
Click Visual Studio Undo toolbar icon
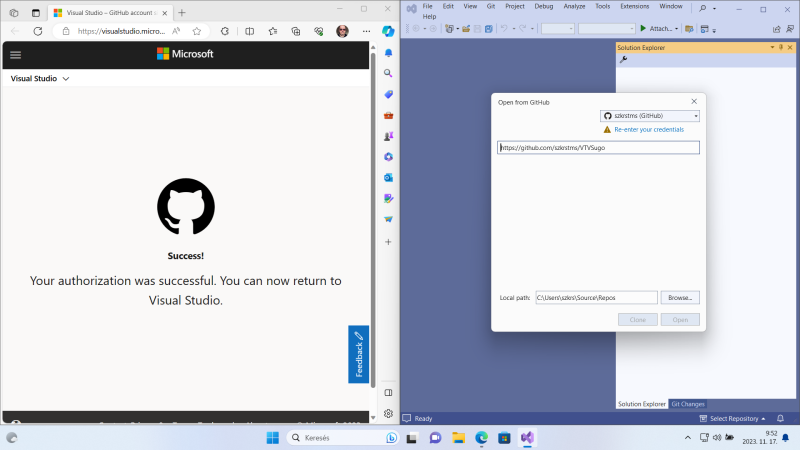tap(504, 29)
